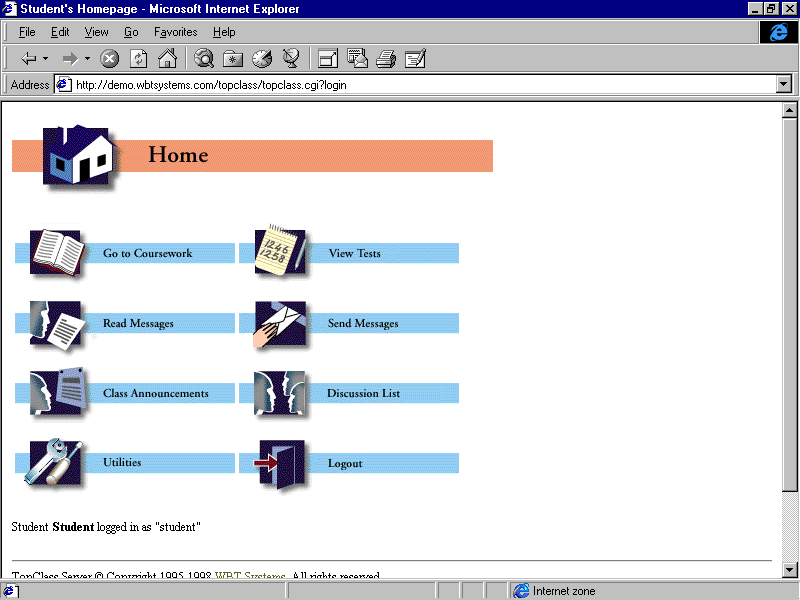Refresh the page using the toolbar icon
This screenshot has width=800, height=600.
138,59
